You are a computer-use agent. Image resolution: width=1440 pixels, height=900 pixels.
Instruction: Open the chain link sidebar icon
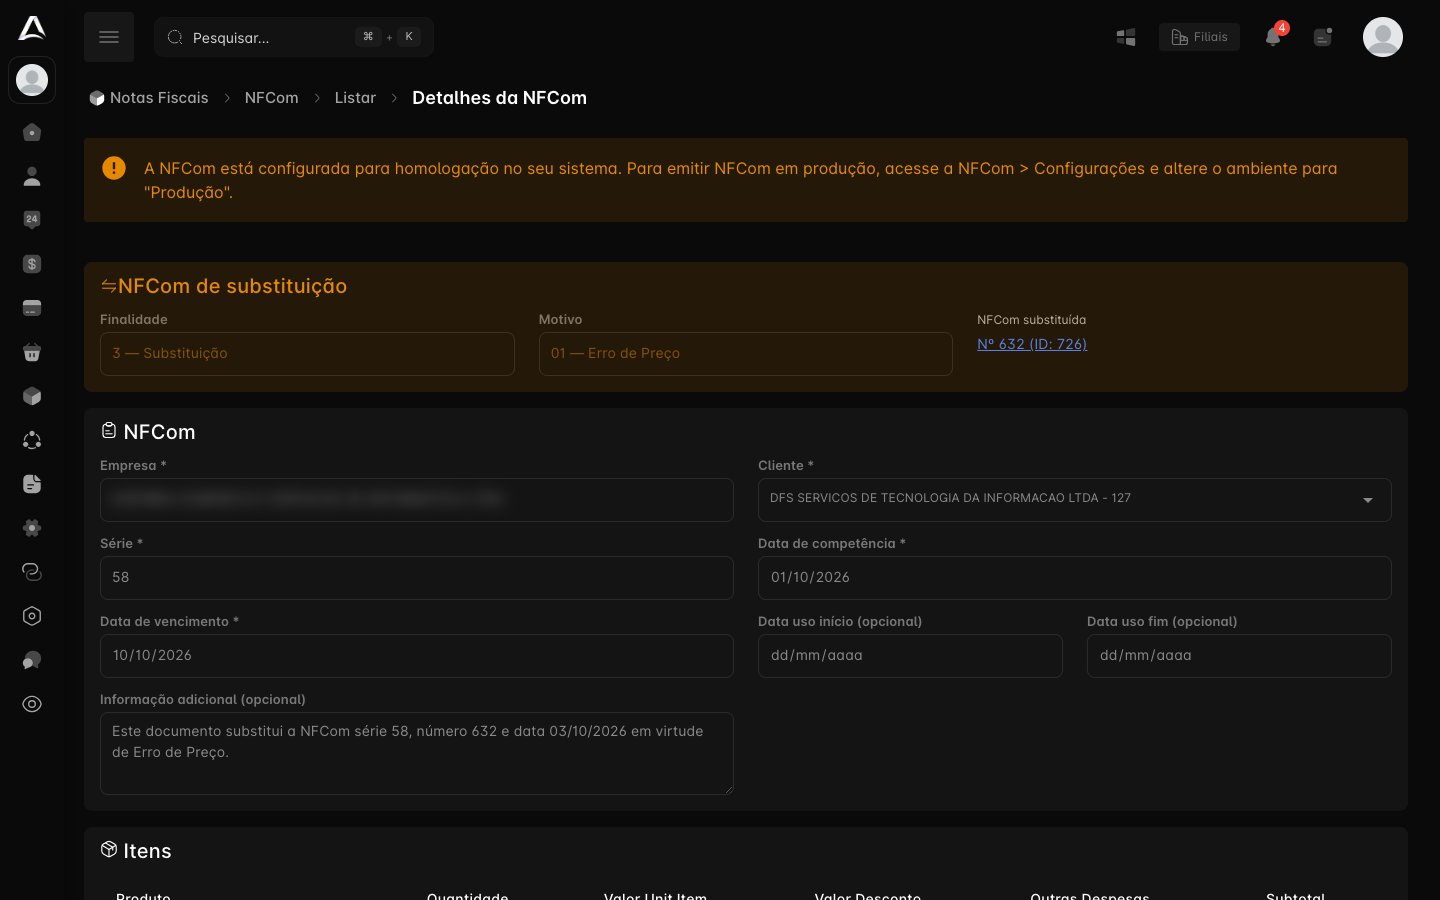pyautogui.click(x=32, y=572)
